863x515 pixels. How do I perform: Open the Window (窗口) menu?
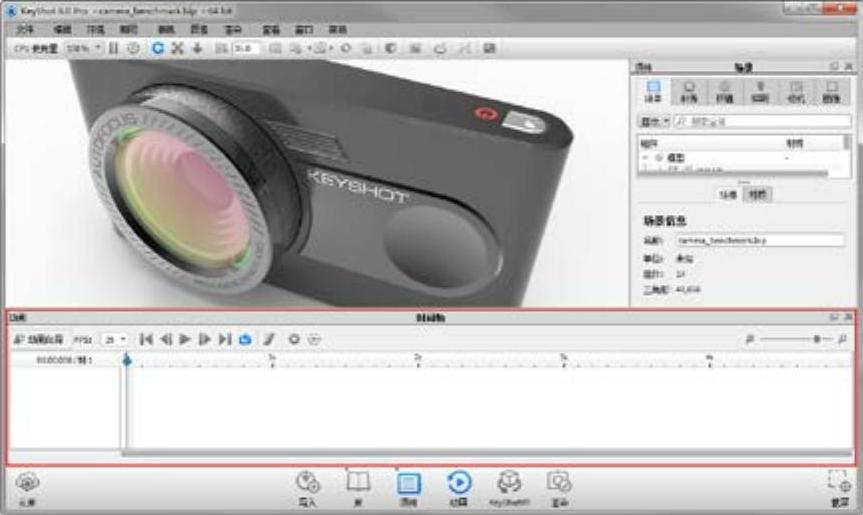304,30
